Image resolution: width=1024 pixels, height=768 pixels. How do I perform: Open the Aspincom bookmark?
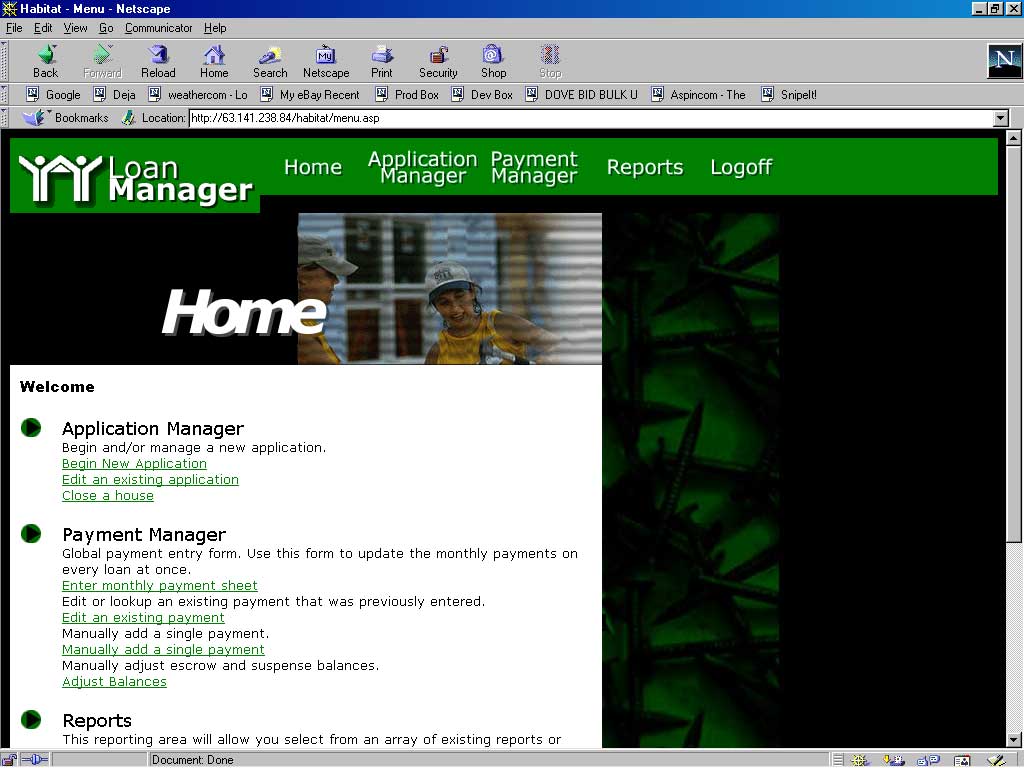pos(698,95)
